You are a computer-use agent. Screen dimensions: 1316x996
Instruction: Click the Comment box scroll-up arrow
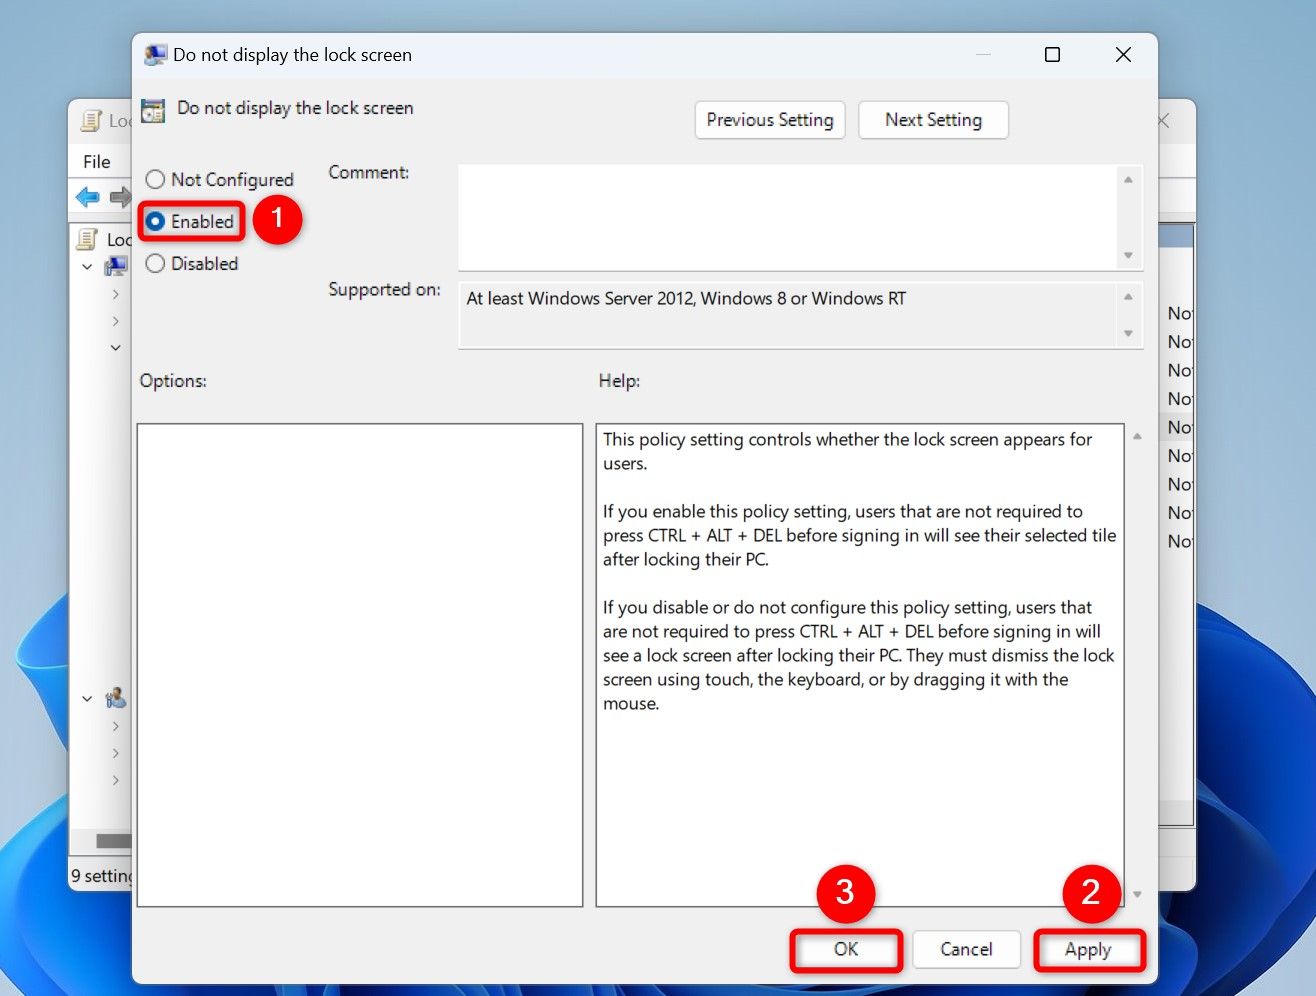click(1128, 180)
